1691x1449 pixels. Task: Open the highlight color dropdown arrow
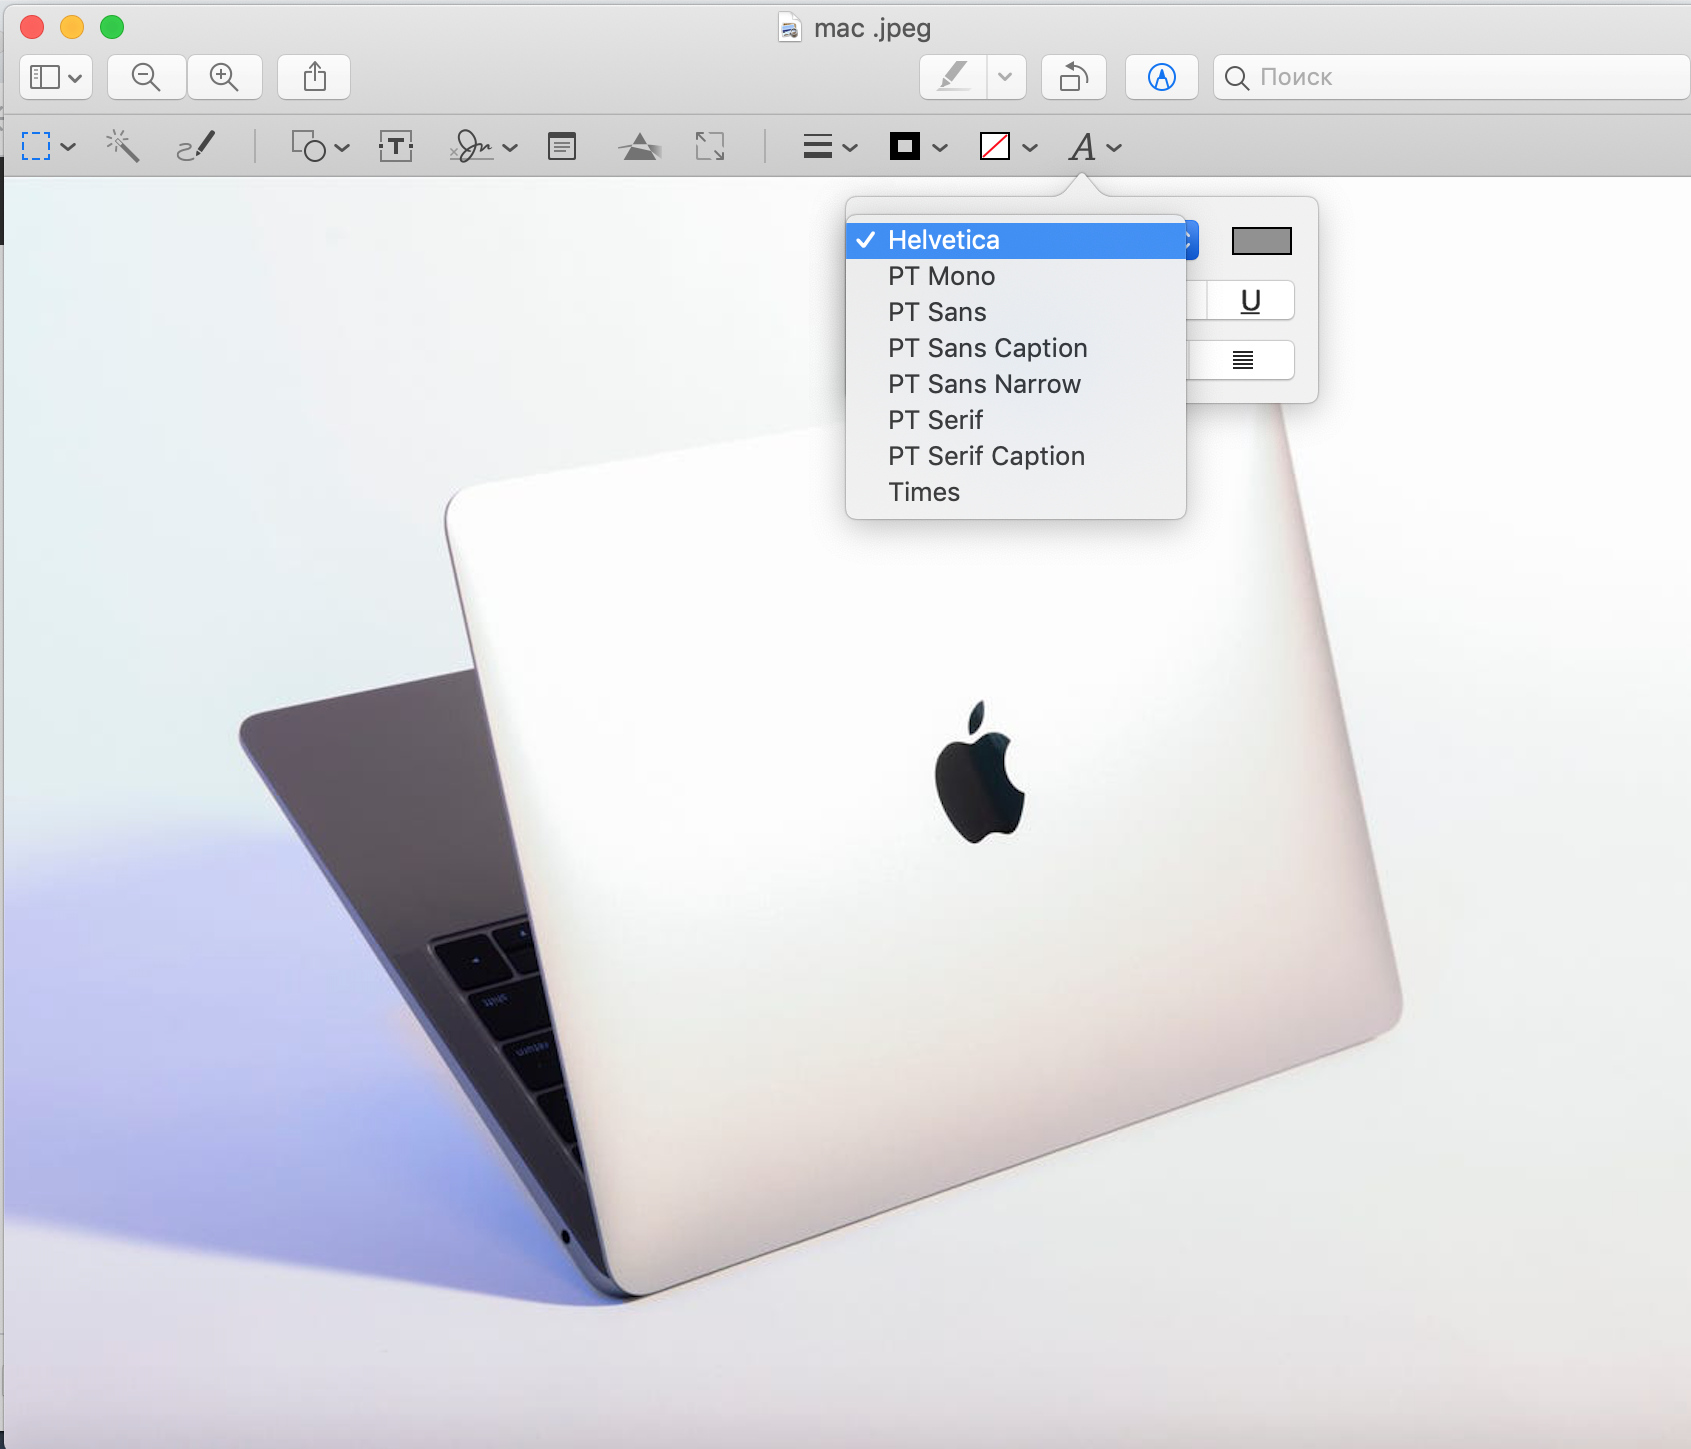[x=1006, y=77]
